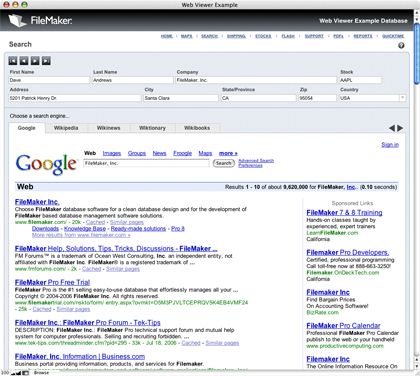Open the PDFs navigation link
The image size is (420, 376).
click(x=338, y=36)
